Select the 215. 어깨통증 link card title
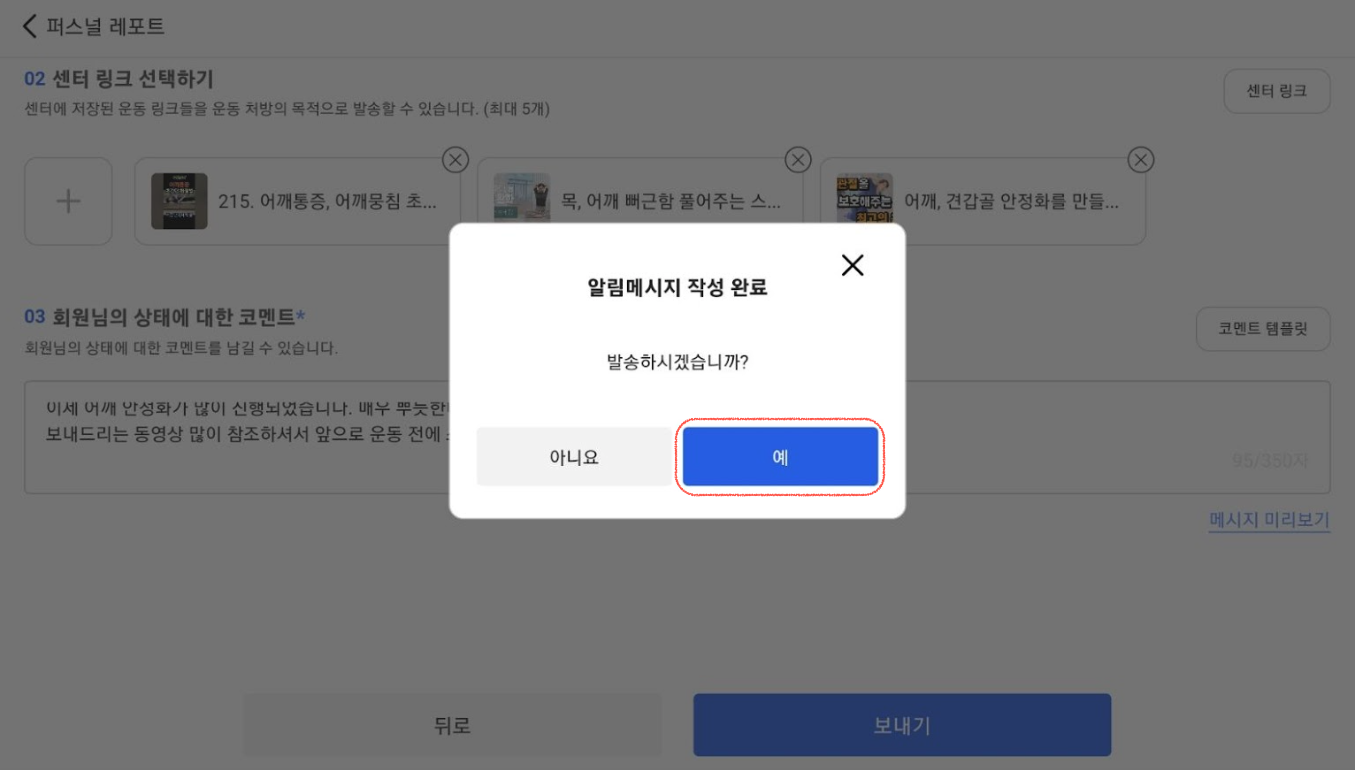 (x=327, y=201)
